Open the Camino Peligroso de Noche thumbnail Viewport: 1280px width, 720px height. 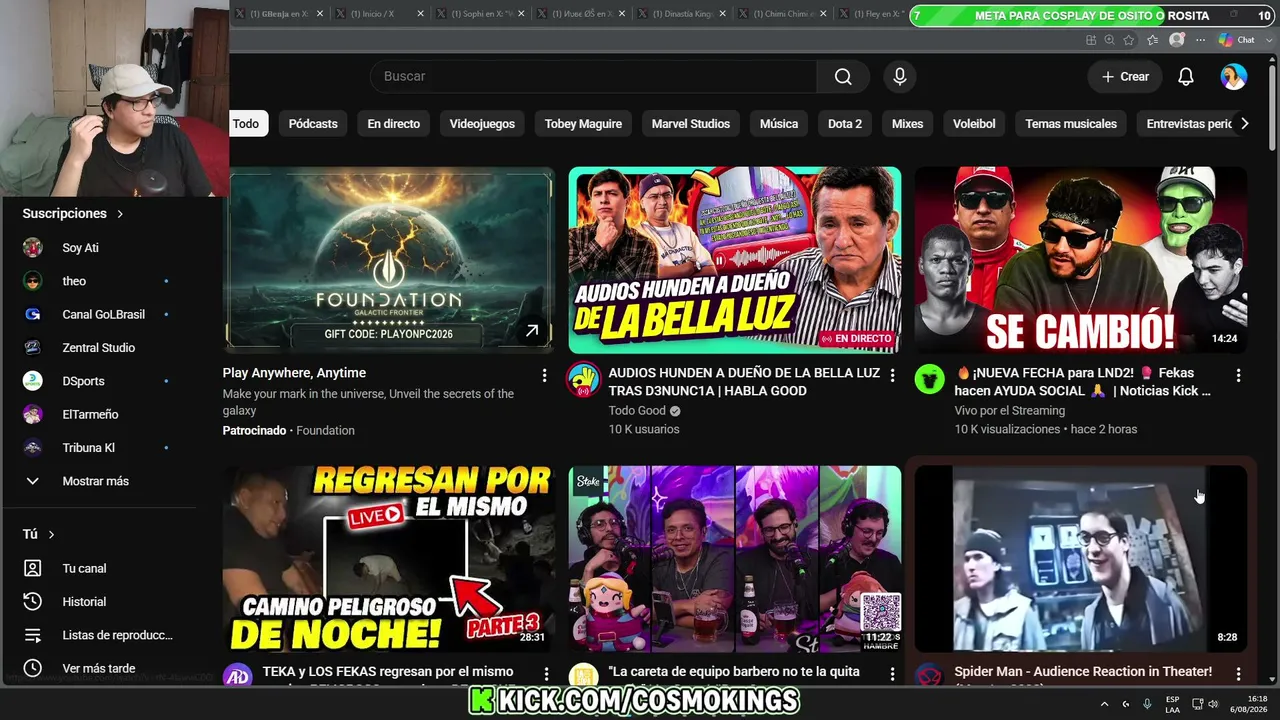pyautogui.click(x=388, y=559)
